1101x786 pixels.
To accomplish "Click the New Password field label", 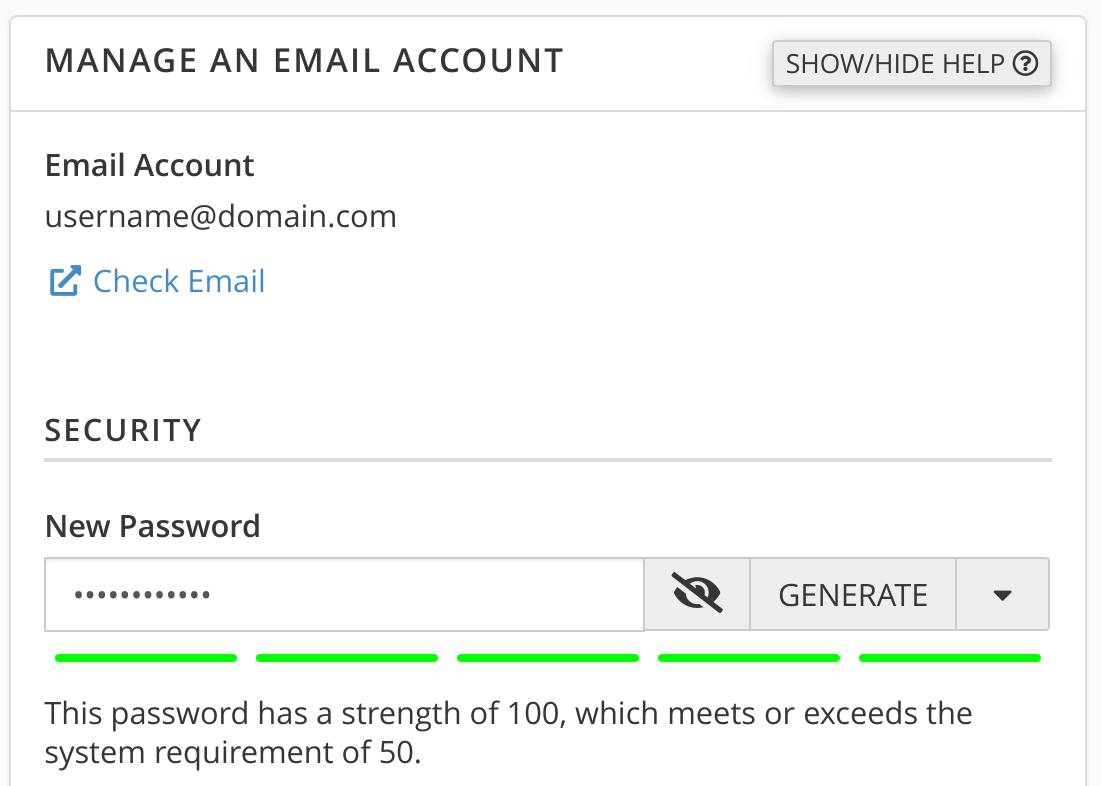I will point(152,526).
